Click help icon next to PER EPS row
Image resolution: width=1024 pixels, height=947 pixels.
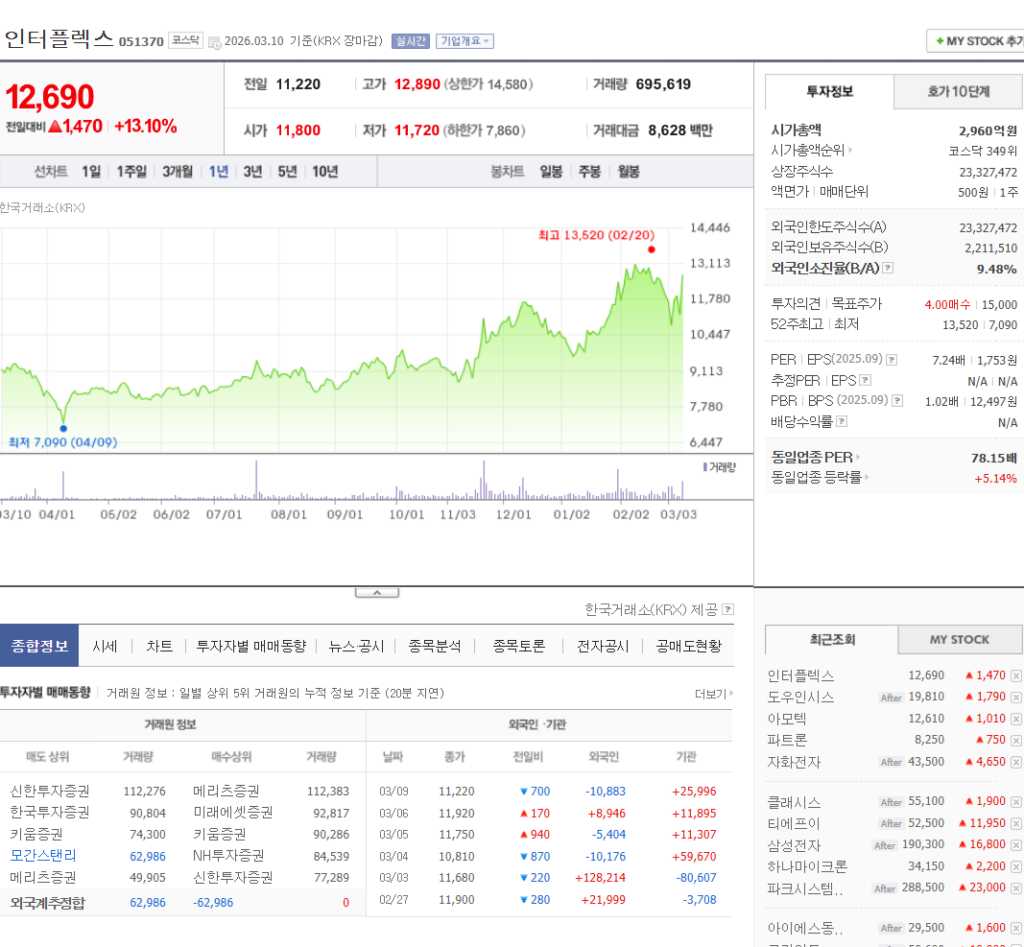(892, 360)
